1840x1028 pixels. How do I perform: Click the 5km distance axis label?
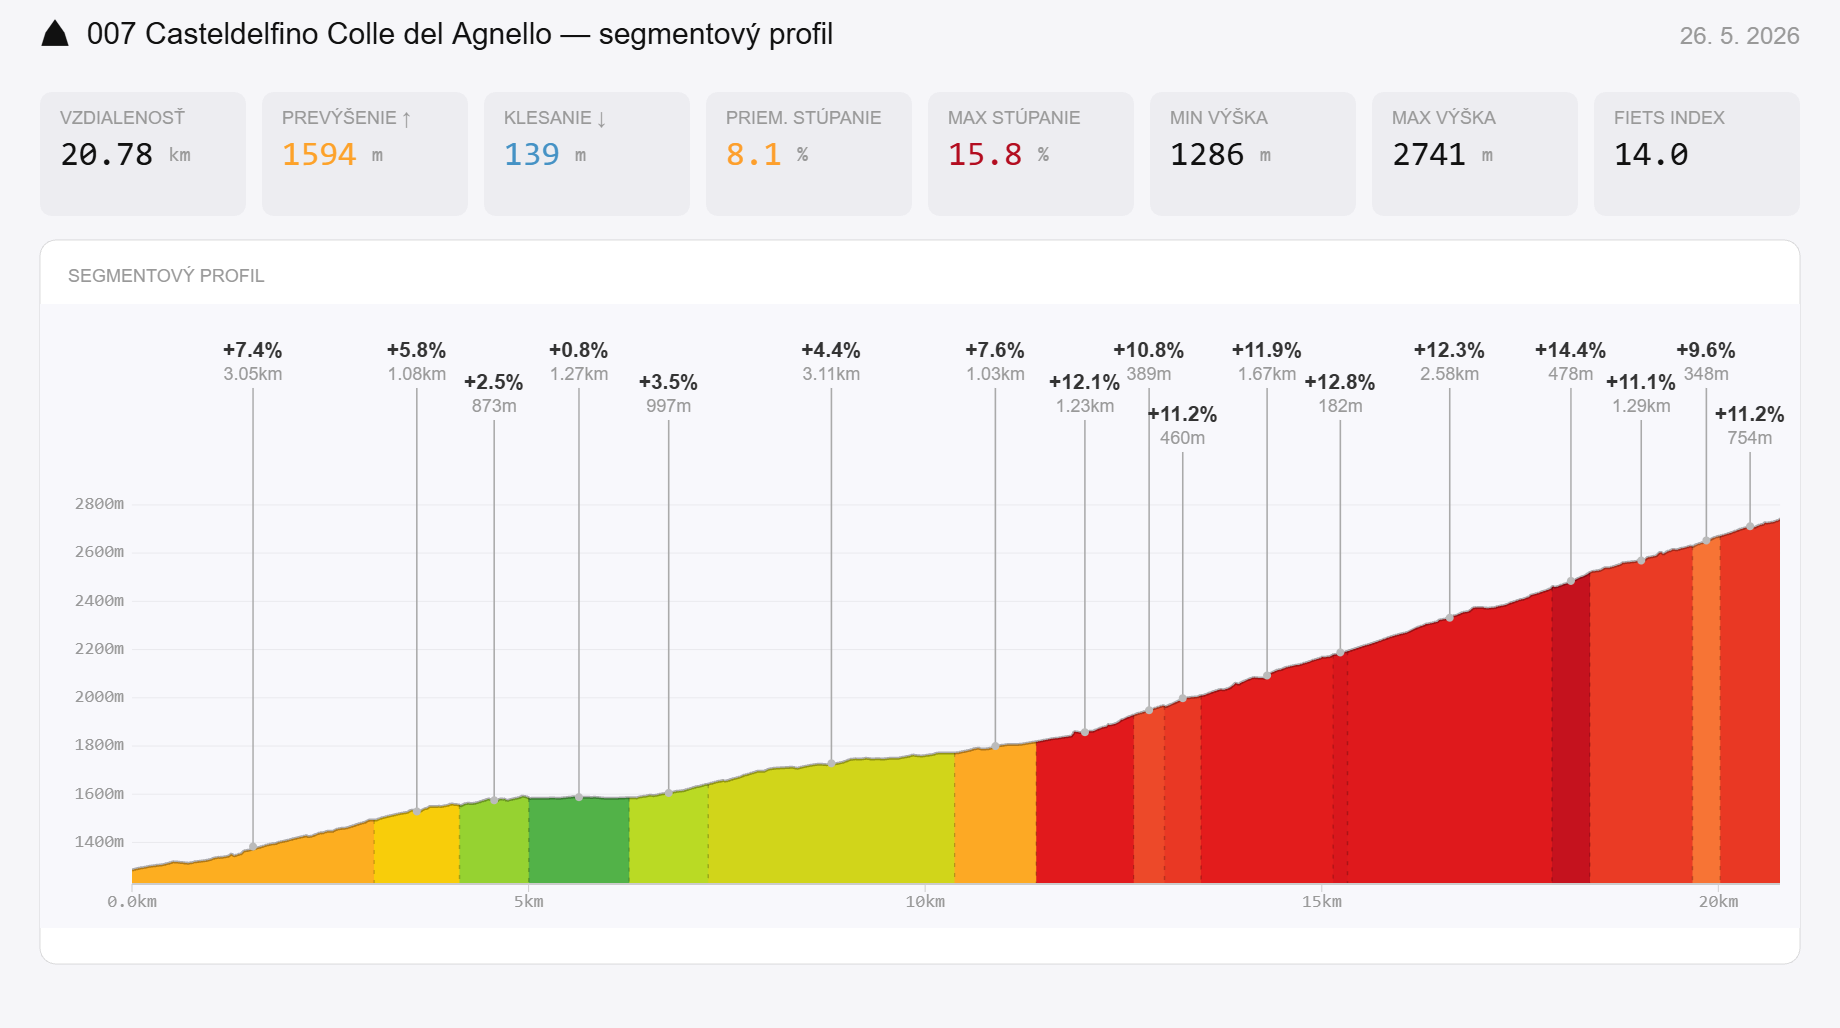click(x=529, y=902)
